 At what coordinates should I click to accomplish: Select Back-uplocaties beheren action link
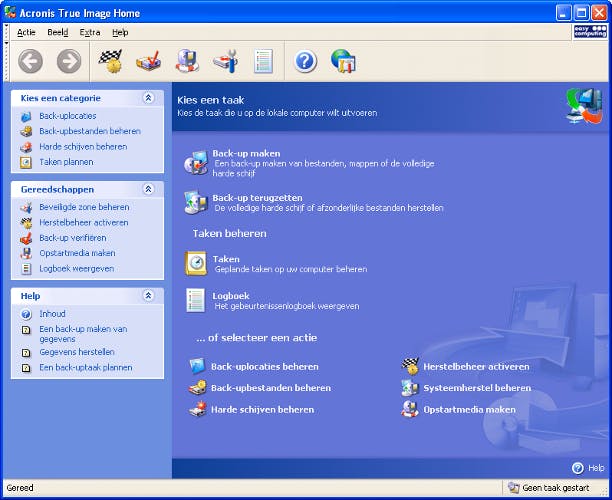265,367
